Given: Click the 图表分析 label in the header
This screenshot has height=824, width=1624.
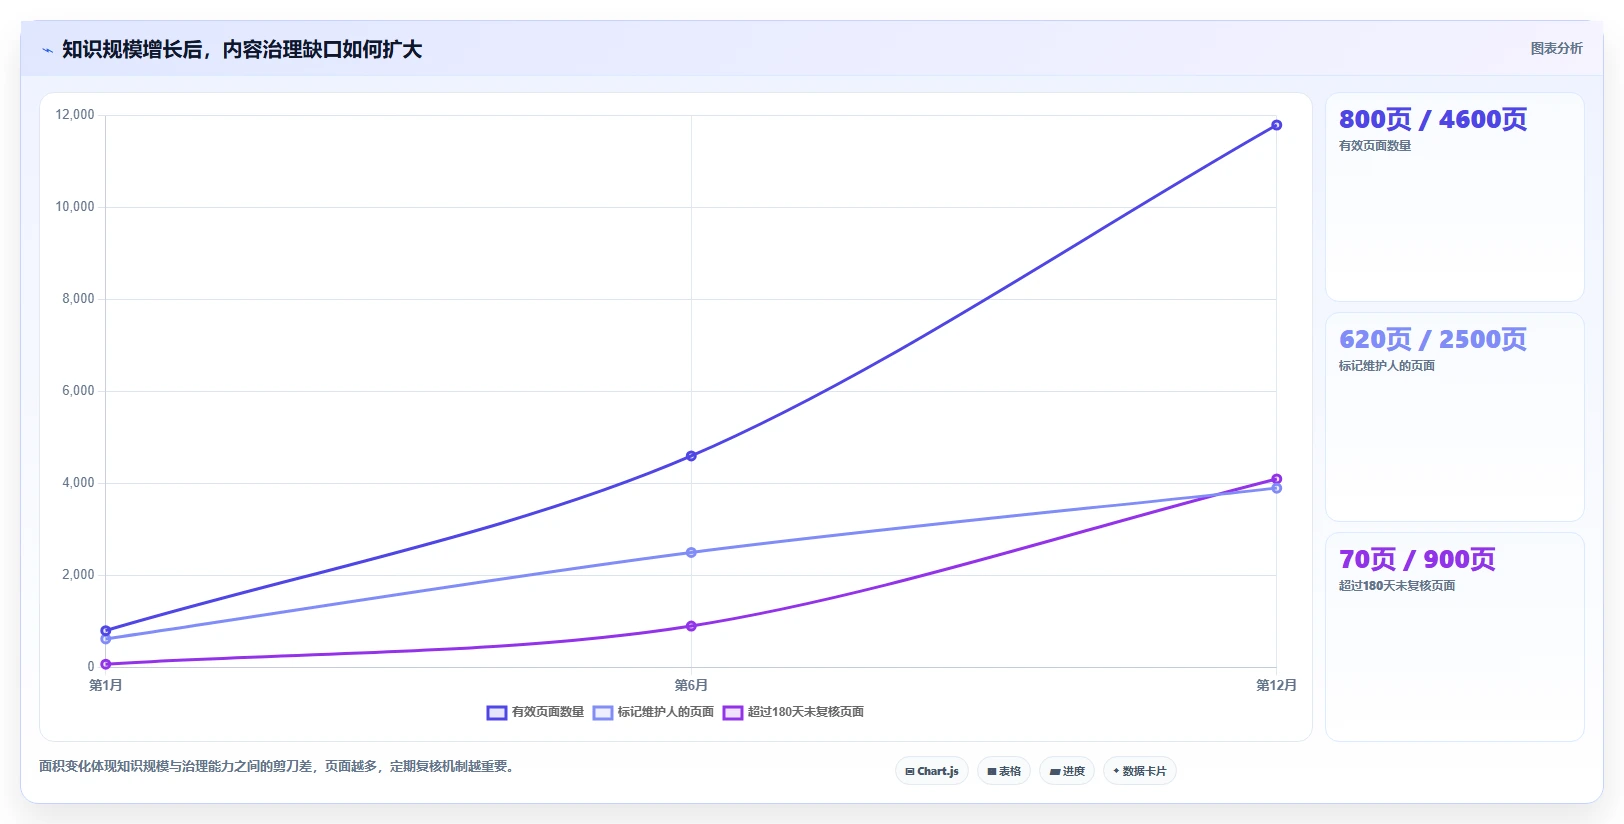Looking at the screenshot, I should point(1556,48).
